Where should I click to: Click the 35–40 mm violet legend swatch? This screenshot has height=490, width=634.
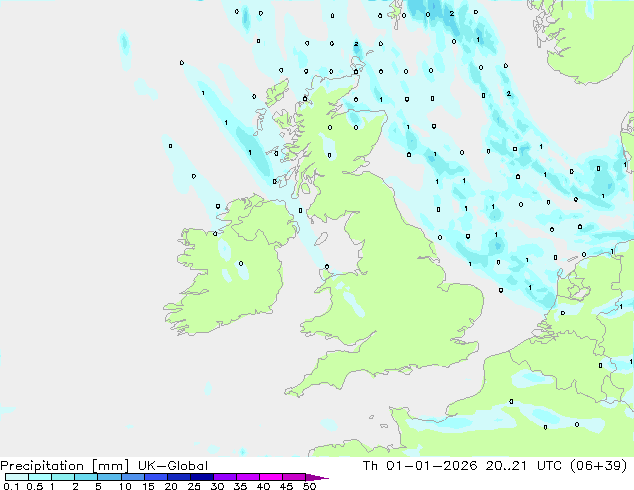pos(247,477)
